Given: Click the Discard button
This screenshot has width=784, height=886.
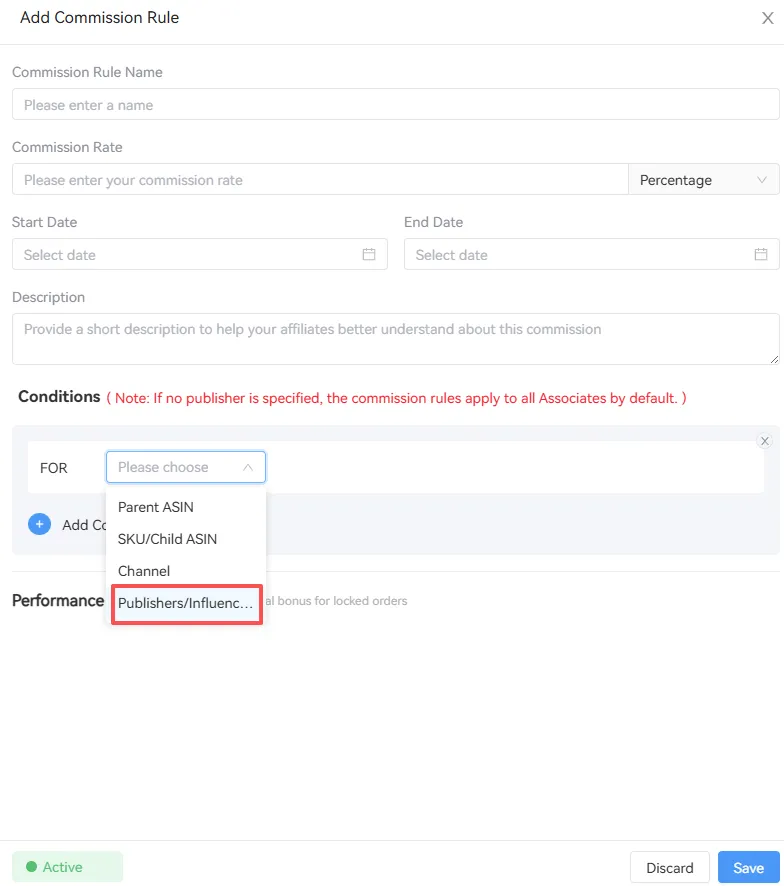Looking at the screenshot, I should point(669,867).
